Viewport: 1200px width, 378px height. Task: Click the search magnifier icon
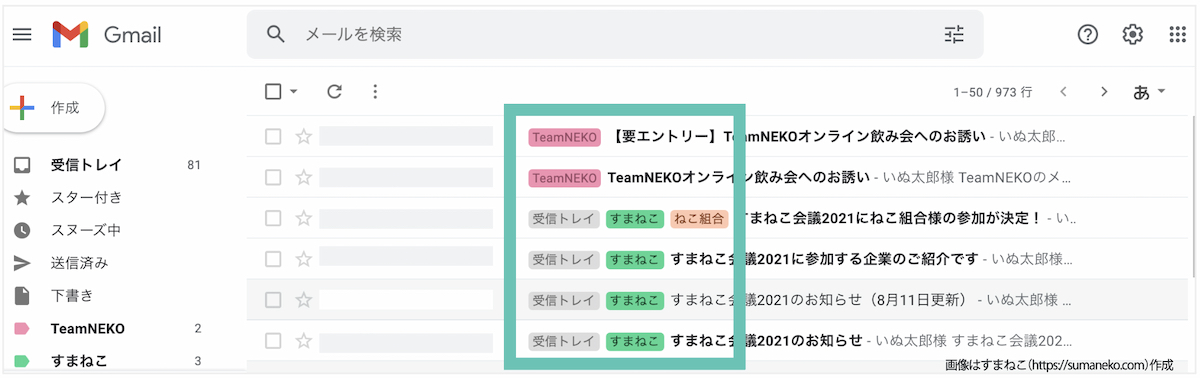277,35
